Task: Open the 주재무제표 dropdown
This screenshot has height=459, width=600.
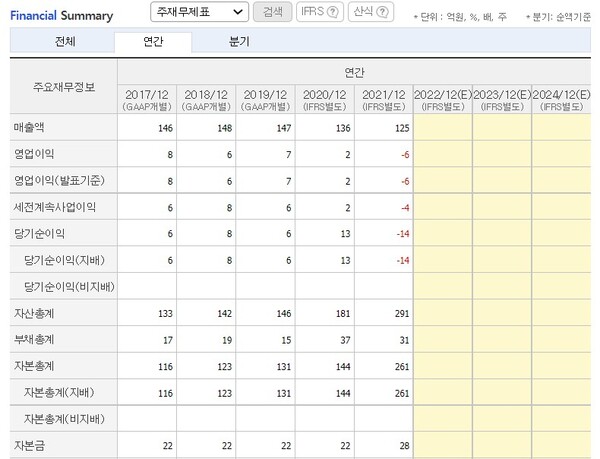Action: (x=198, y=11)
